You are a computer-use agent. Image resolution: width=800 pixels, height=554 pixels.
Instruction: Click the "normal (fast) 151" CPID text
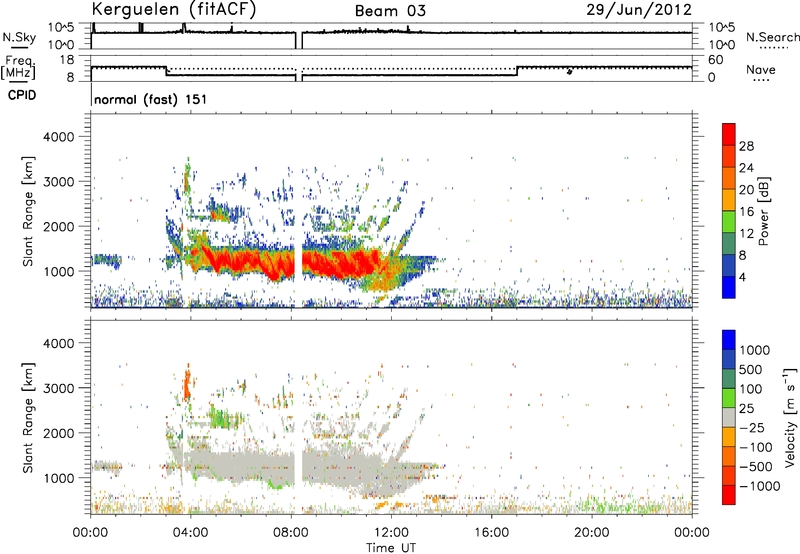151,99
